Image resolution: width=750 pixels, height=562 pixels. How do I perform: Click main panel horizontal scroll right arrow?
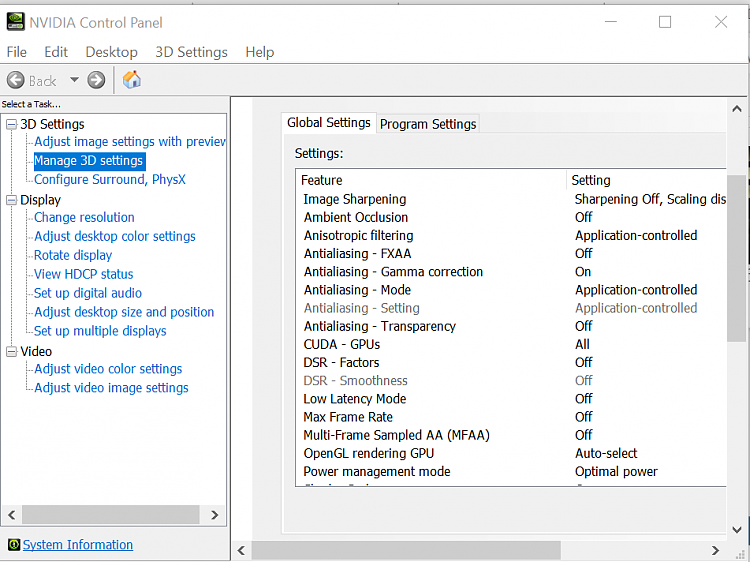(x=715, y=551)
